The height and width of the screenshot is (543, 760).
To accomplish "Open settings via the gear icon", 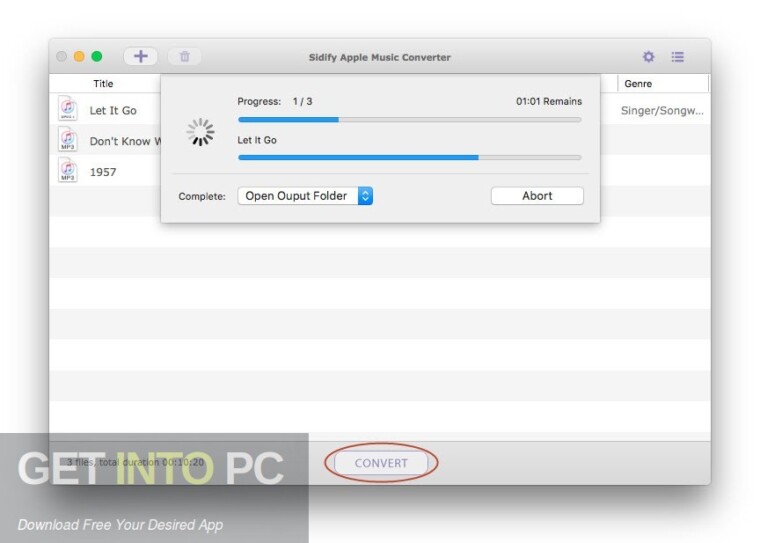I will (x=649, y=57).
